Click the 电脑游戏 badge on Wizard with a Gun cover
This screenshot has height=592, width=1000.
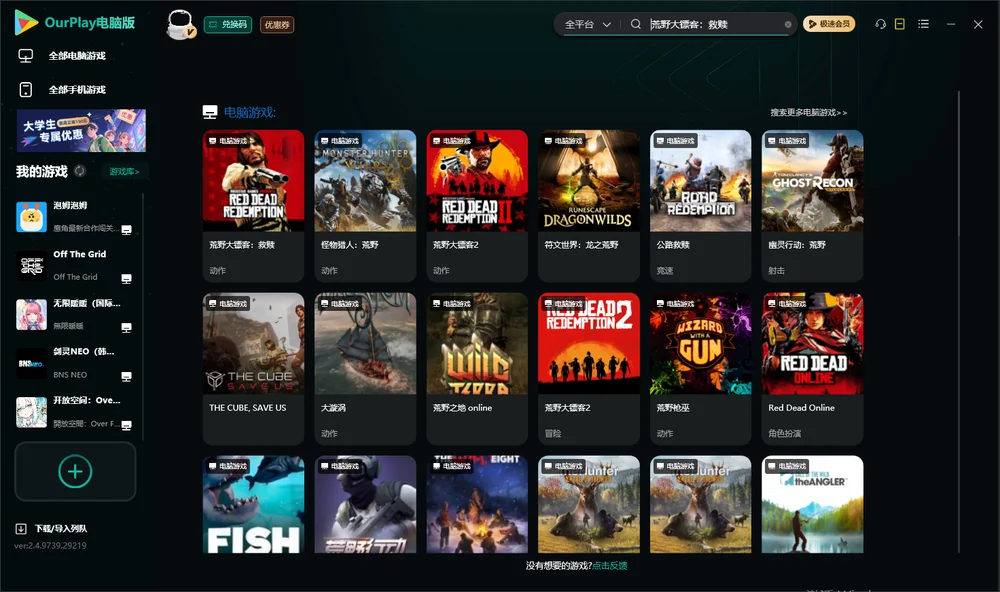pyautogui.click(x=675, y=304)
